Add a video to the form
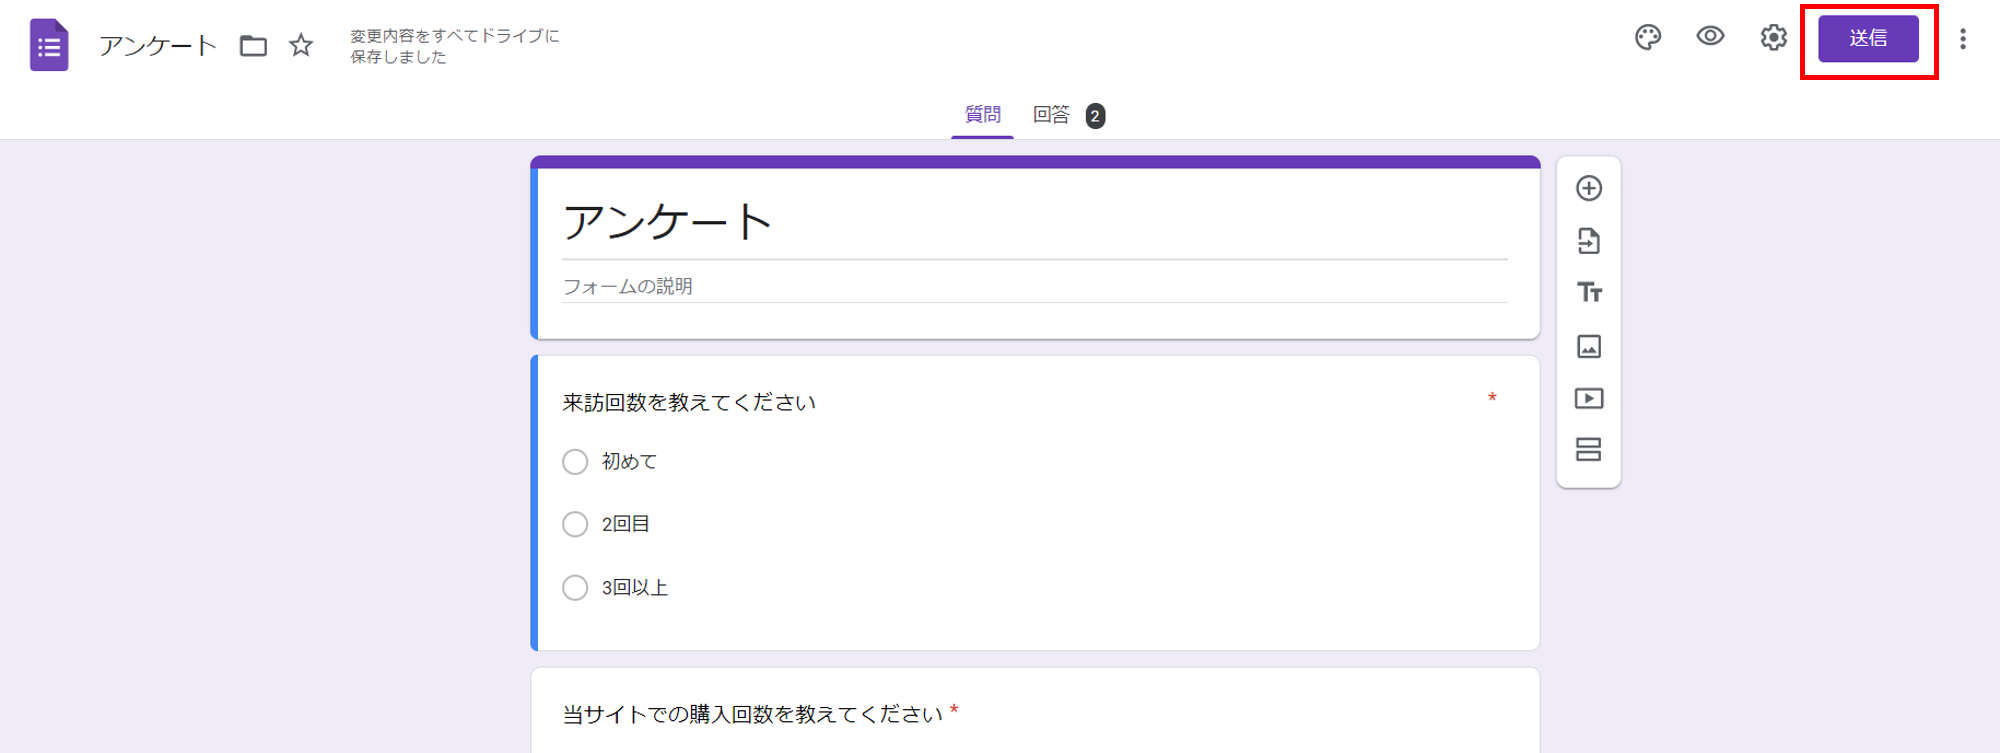The width and height of the screenshot is (2000, 753). click(x=1589, y=398)
